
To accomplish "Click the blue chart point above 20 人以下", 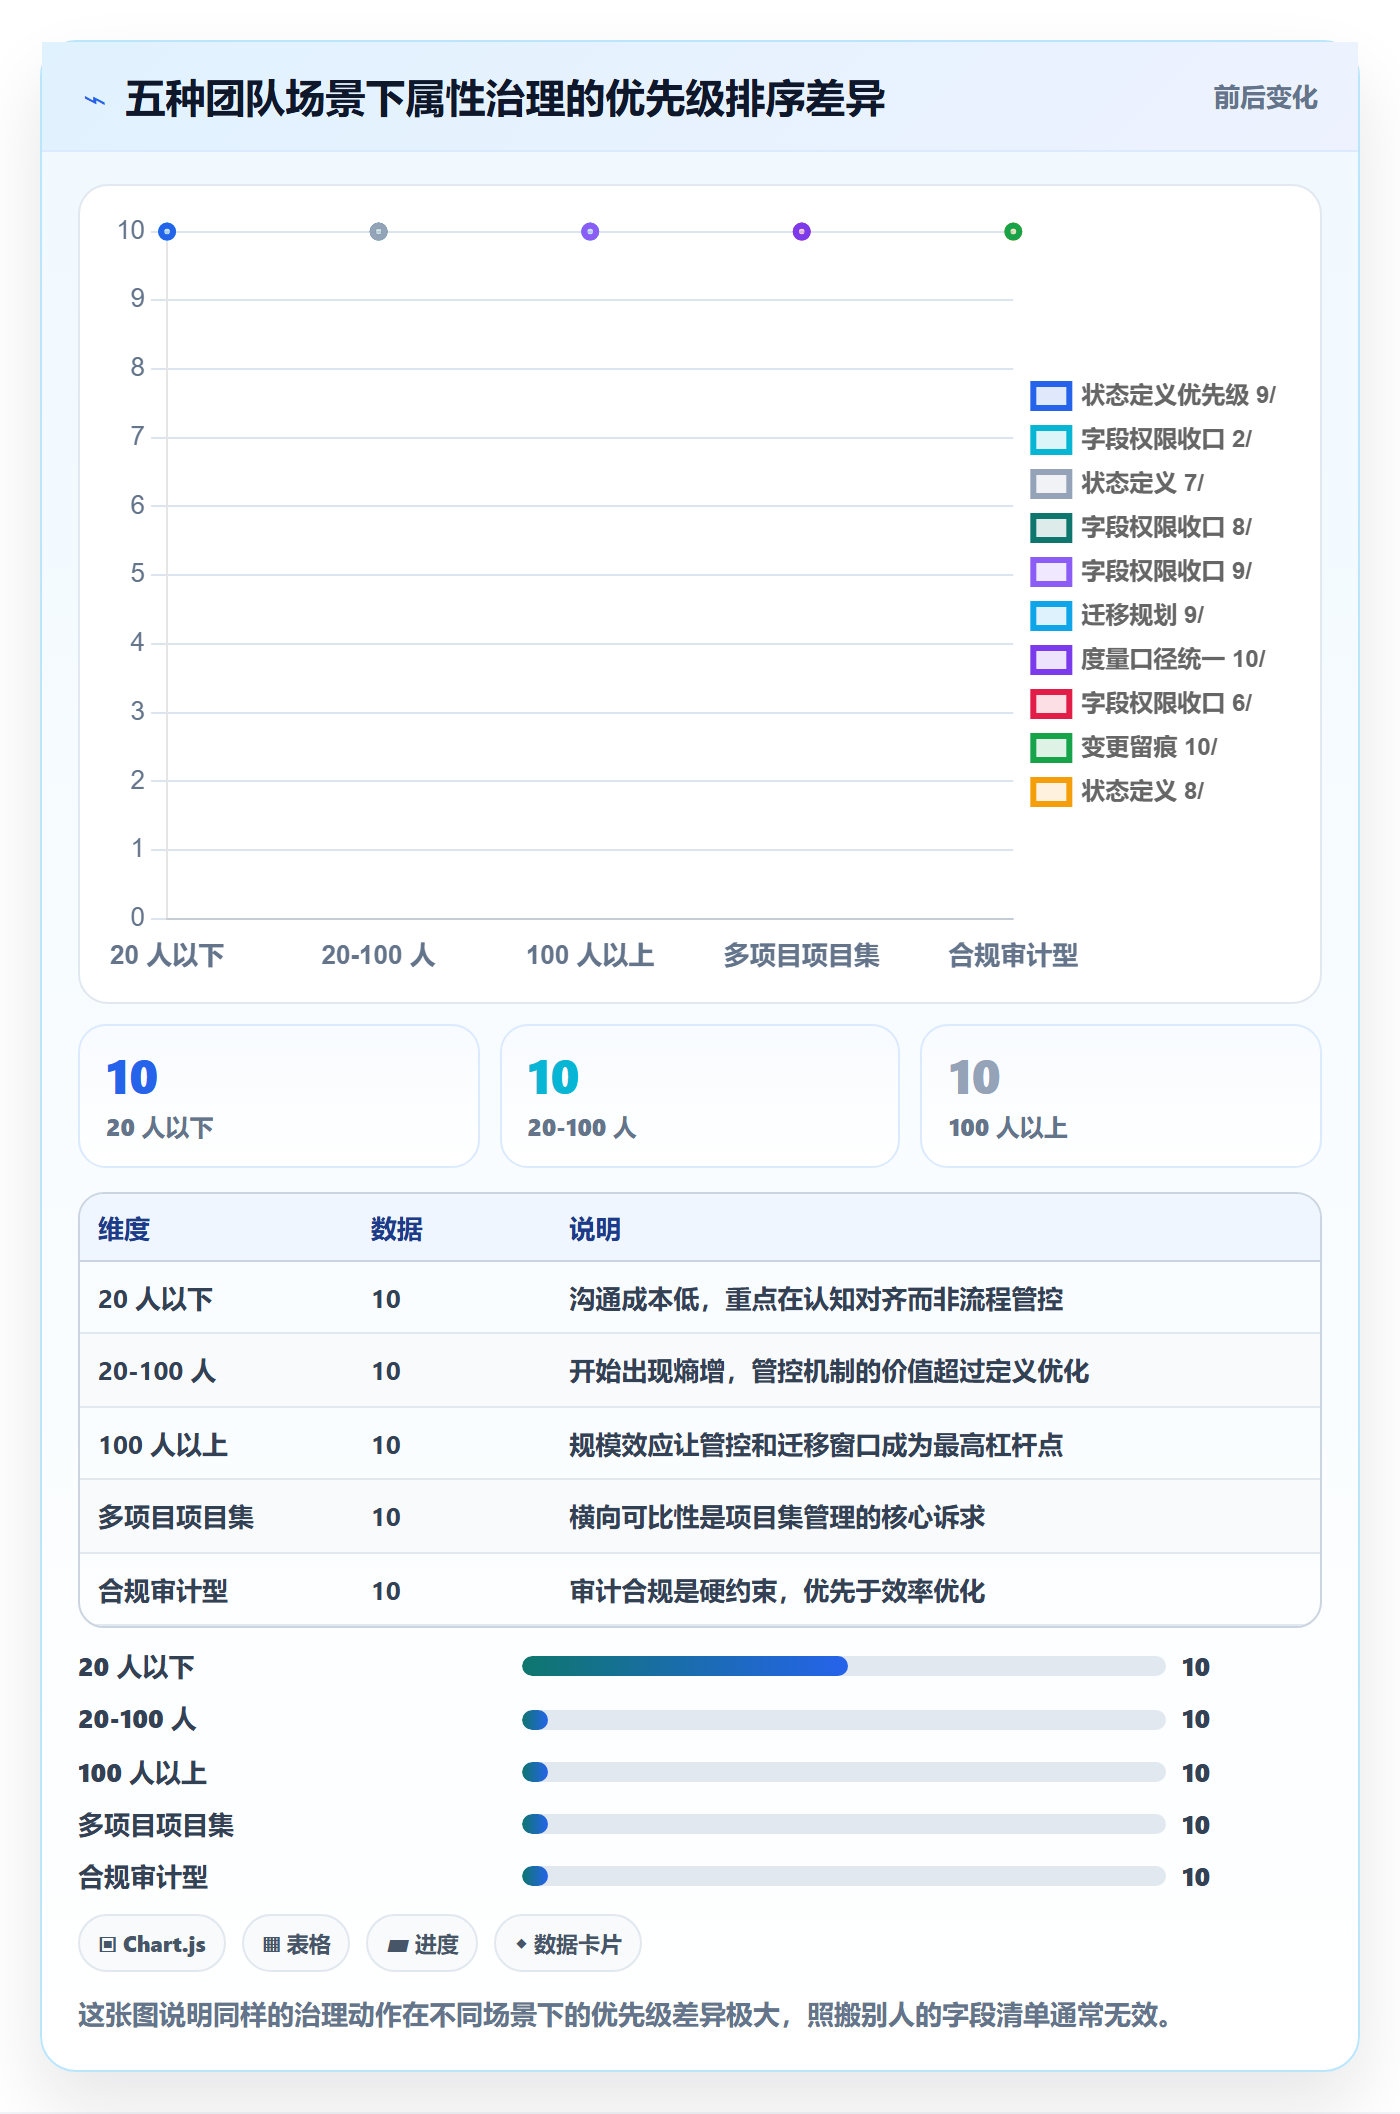I will (x=167, y=232).
